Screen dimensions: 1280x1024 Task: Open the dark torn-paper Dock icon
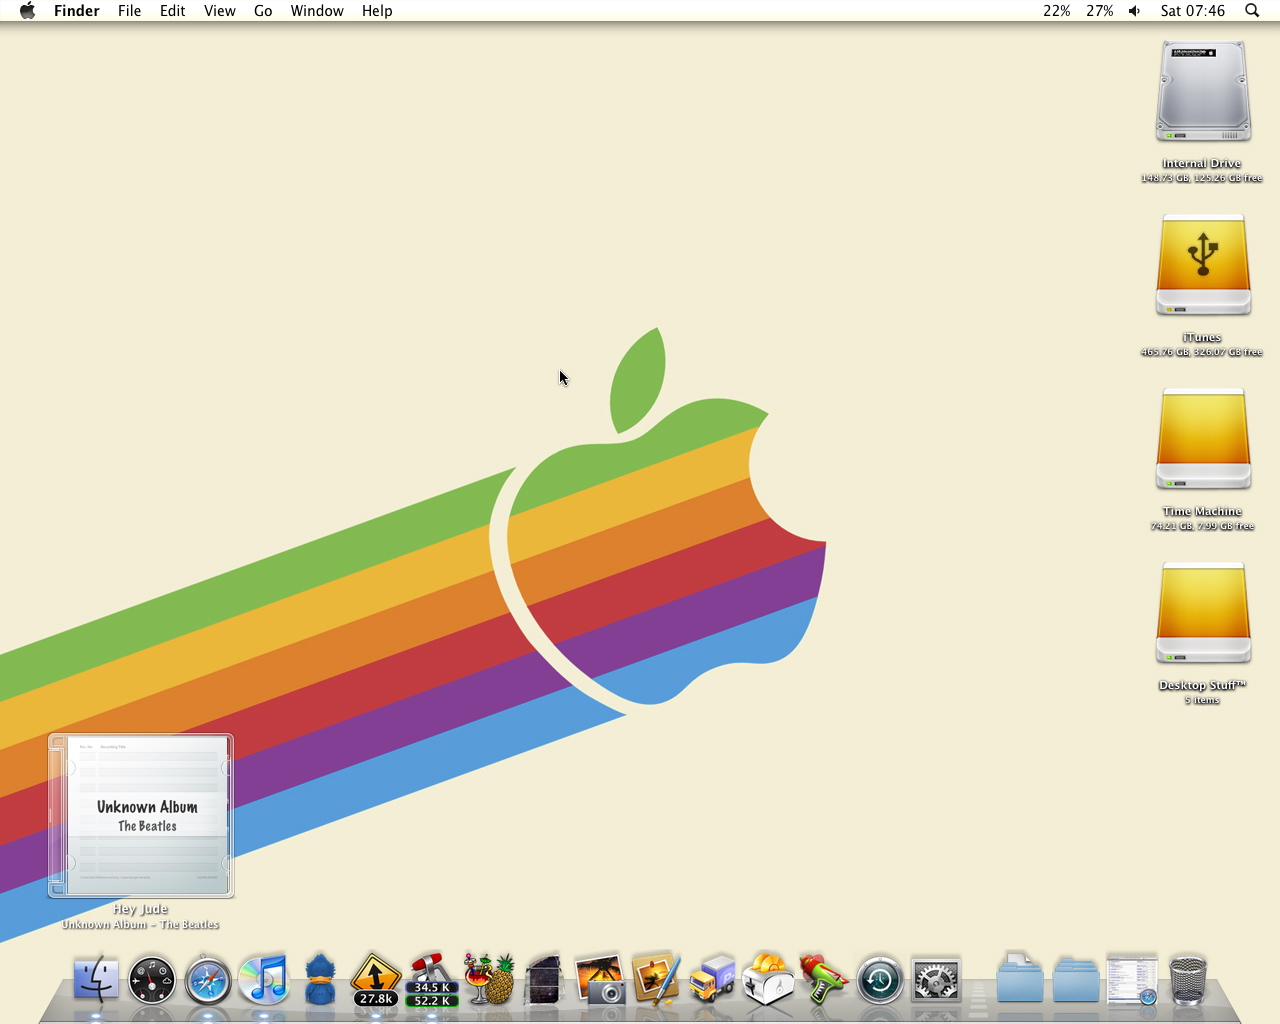[544, 979]
